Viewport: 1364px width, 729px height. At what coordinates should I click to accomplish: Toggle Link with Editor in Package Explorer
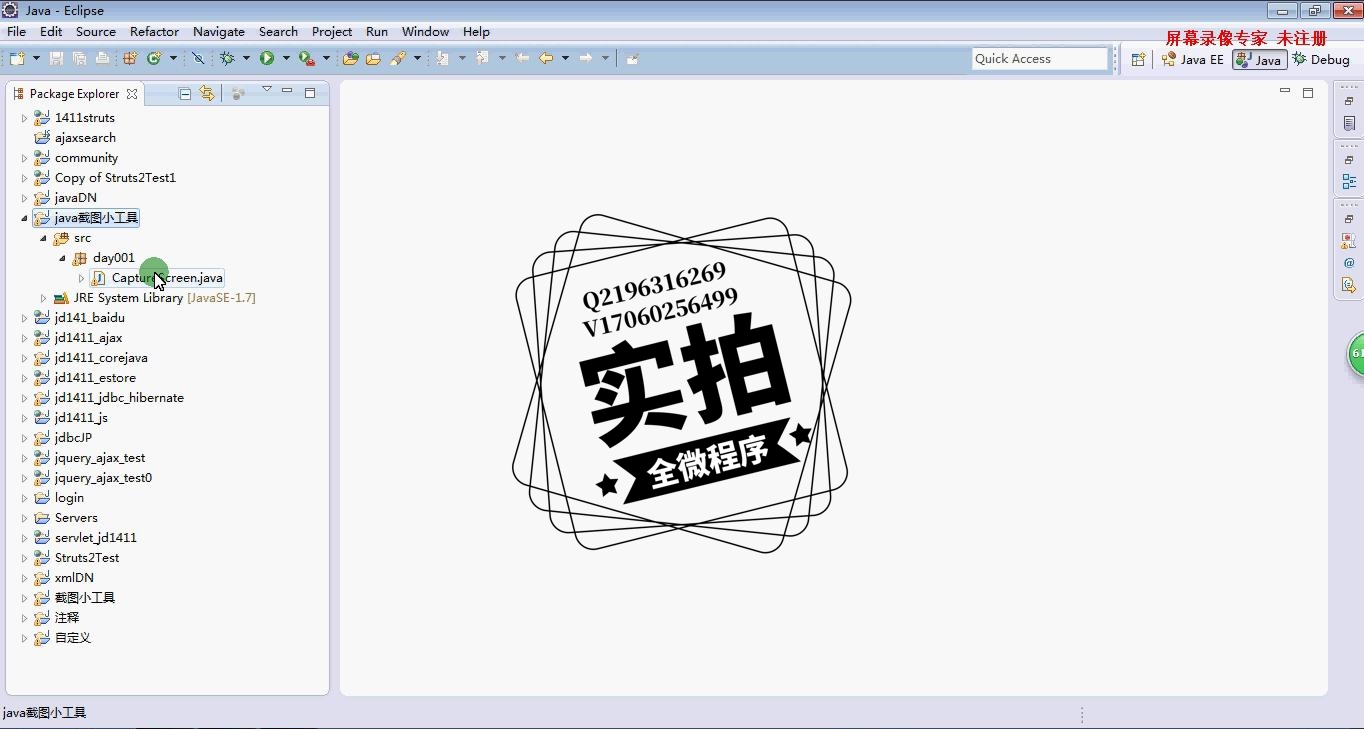tap(207, 93)
